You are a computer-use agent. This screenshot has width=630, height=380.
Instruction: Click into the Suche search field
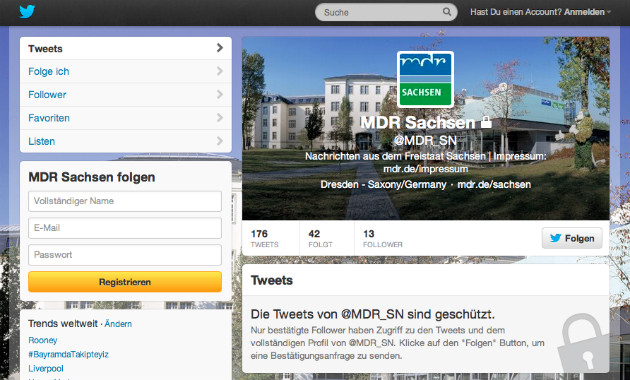(386, 12)
